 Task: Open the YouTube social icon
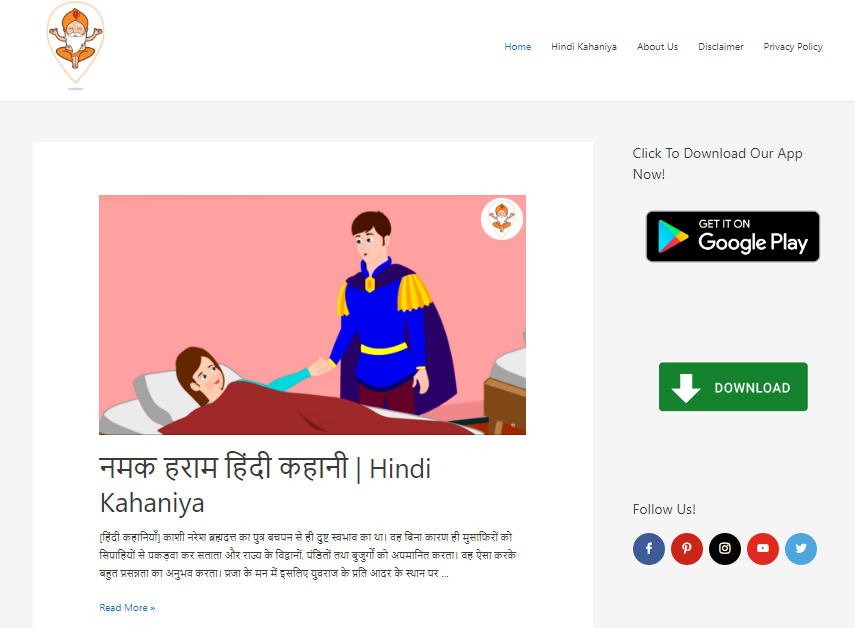point(763,548)
